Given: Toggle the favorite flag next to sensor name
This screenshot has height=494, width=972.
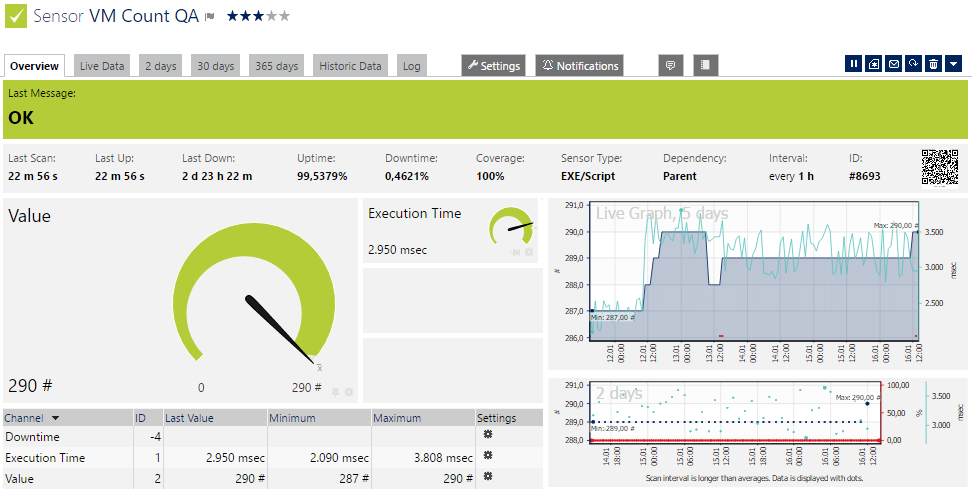Looking at the screenshot, I should (x=210, y=17).
